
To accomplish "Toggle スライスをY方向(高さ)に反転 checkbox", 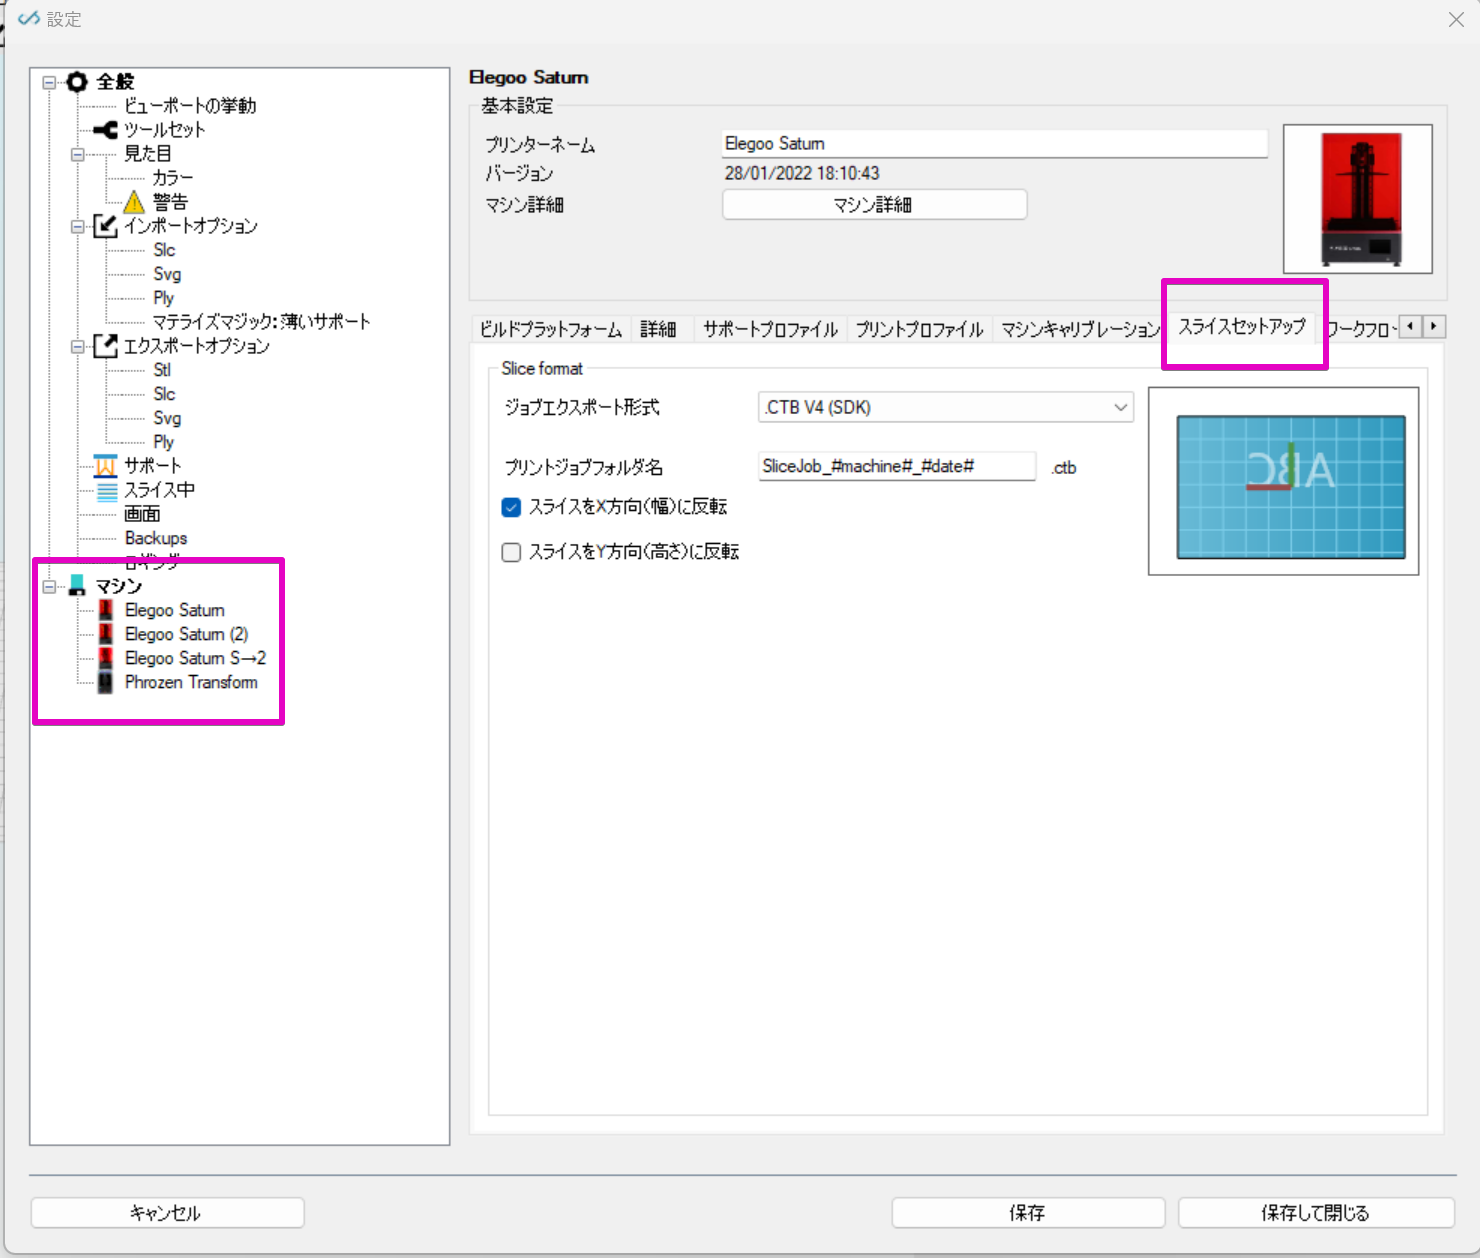I will pos(511,552).
